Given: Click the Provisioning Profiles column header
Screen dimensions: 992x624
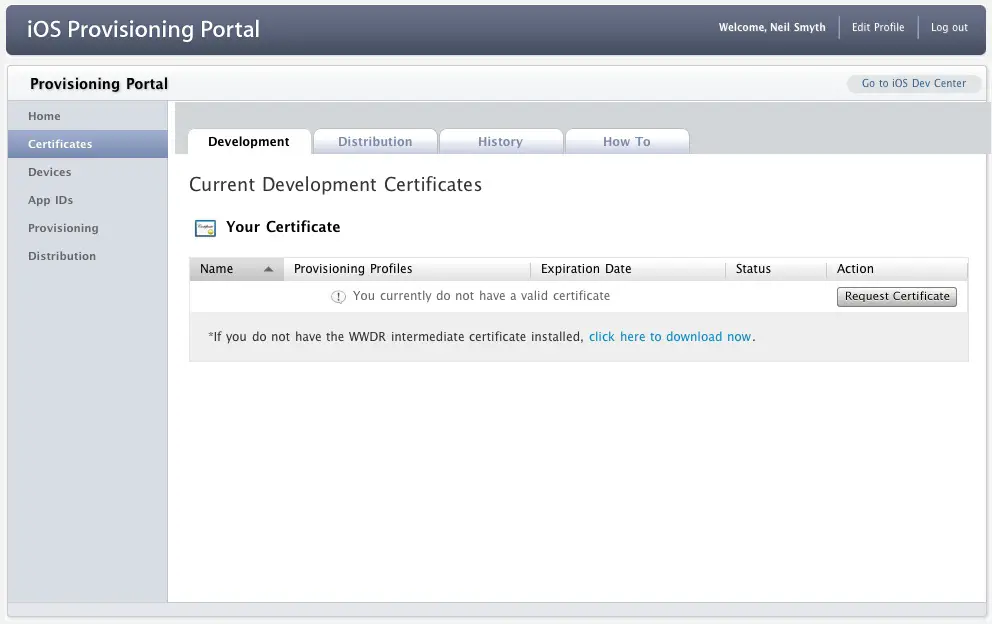Looking at the screenshot, I should pos(353,269).
